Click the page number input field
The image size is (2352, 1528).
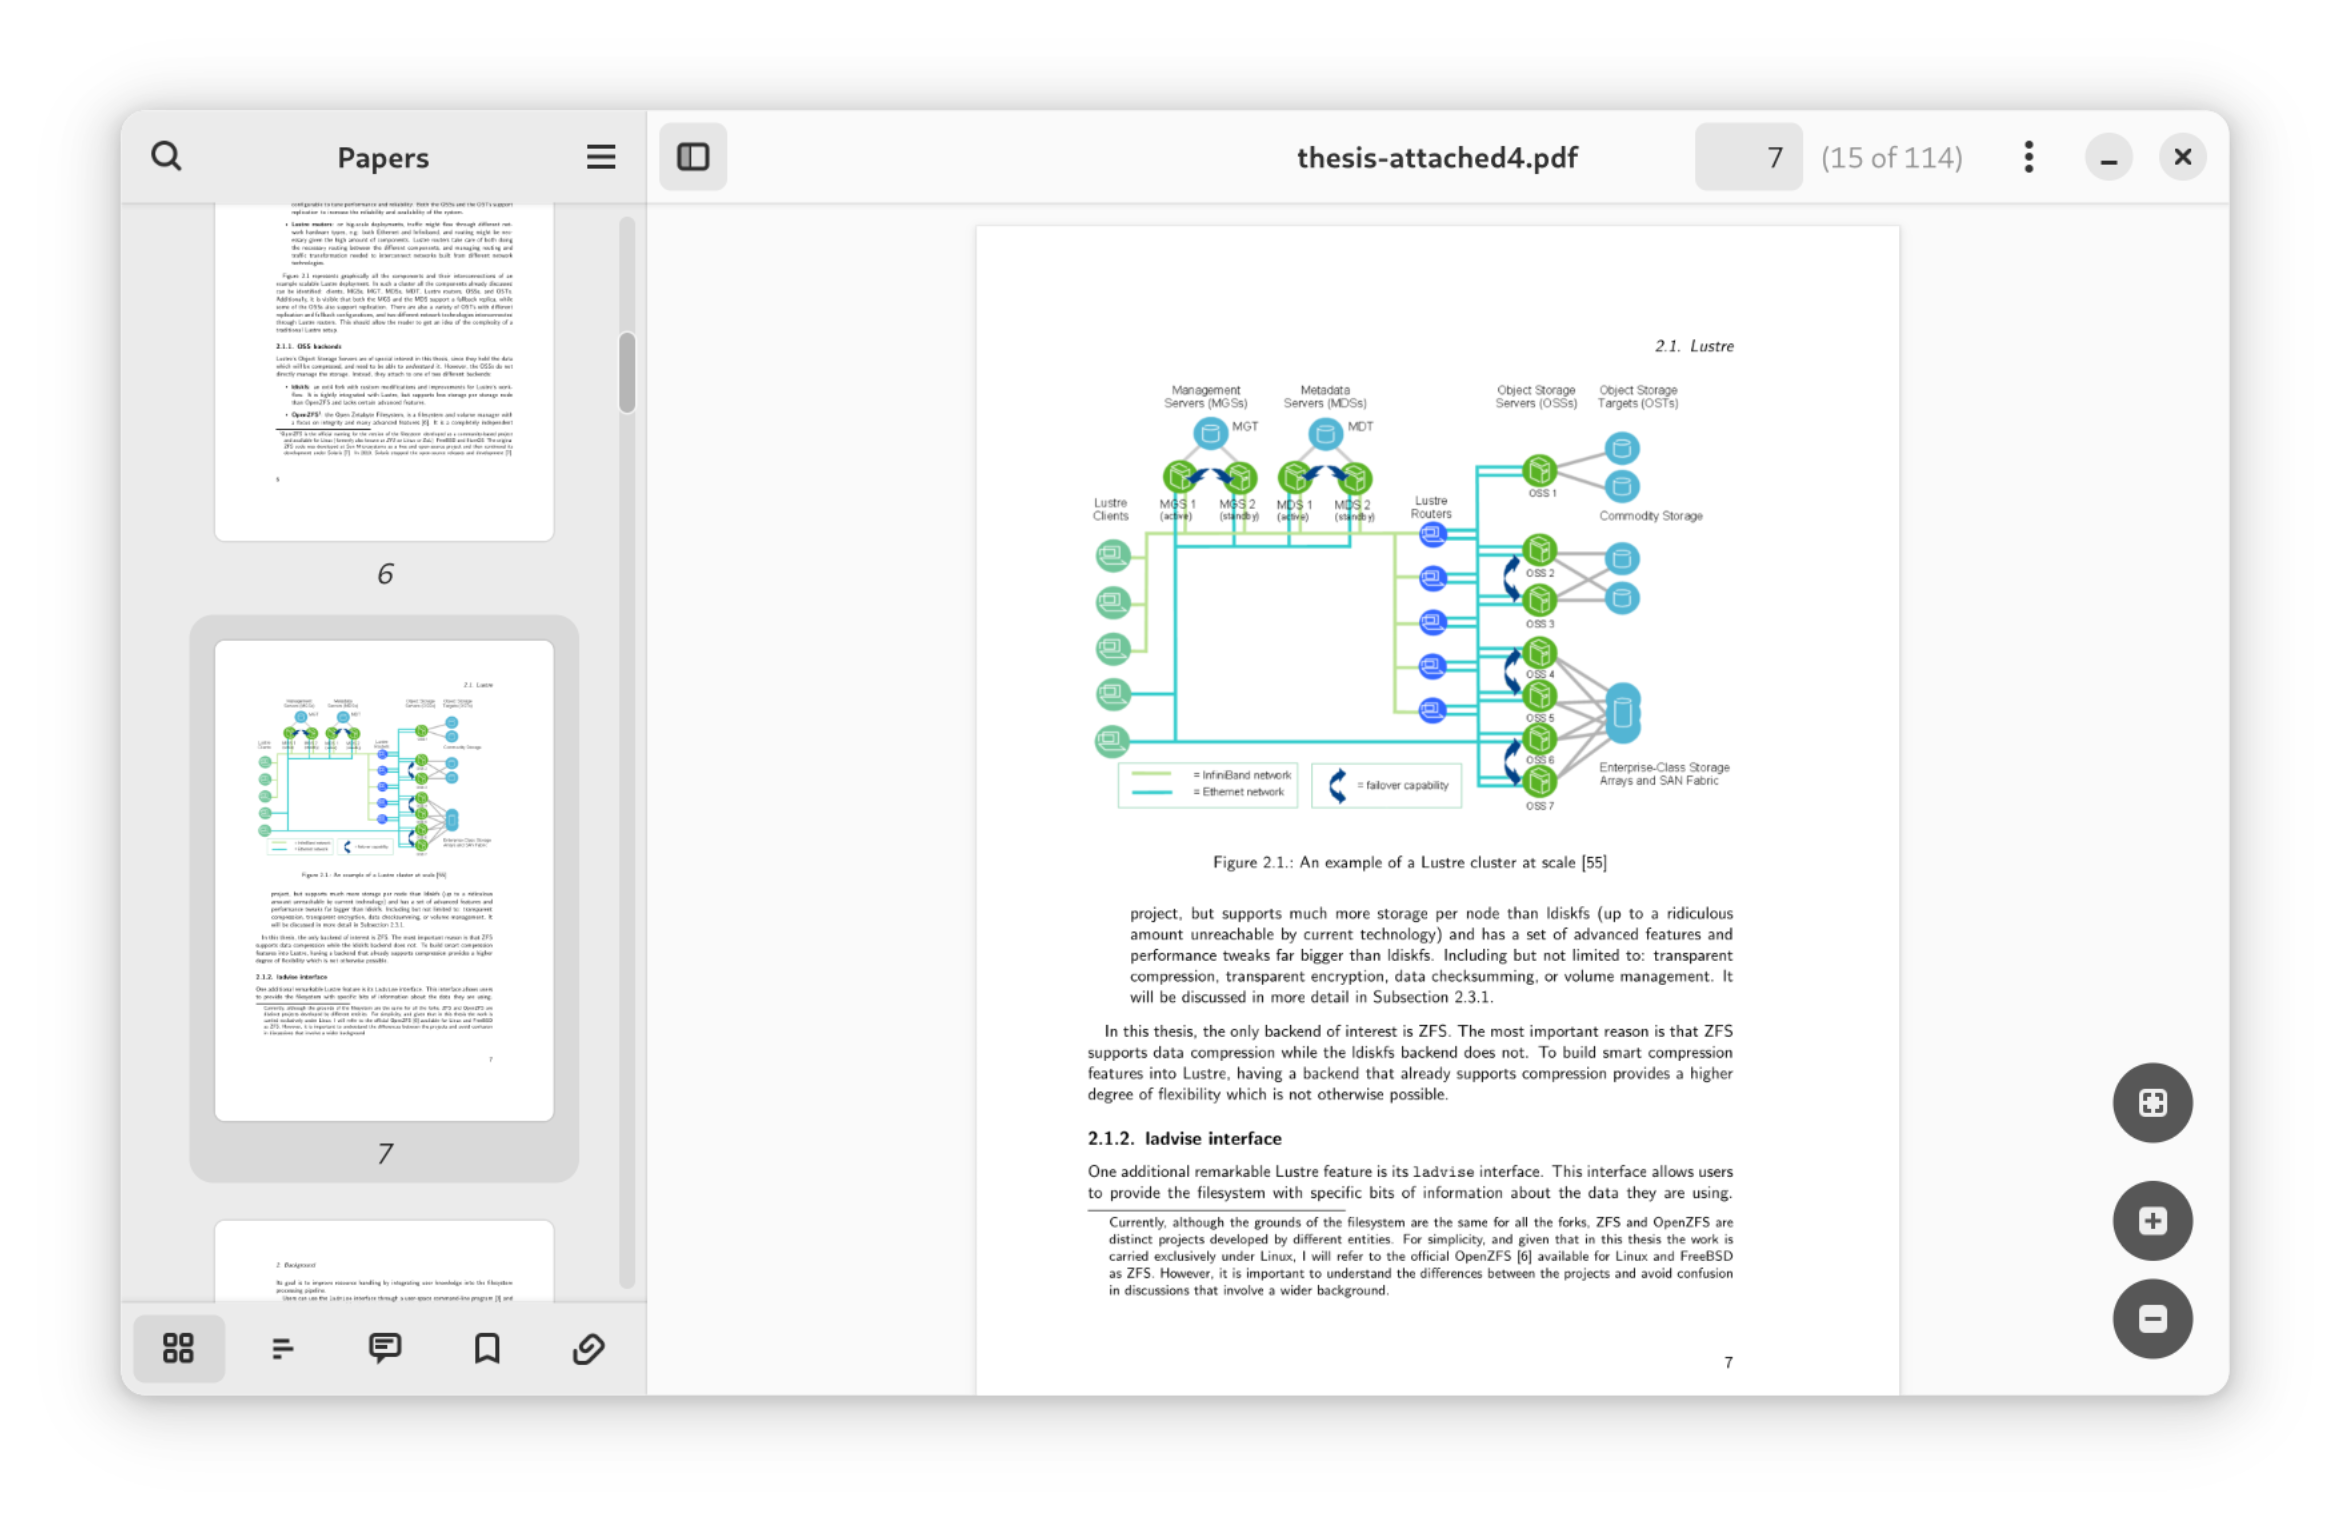click(1747, 157)
